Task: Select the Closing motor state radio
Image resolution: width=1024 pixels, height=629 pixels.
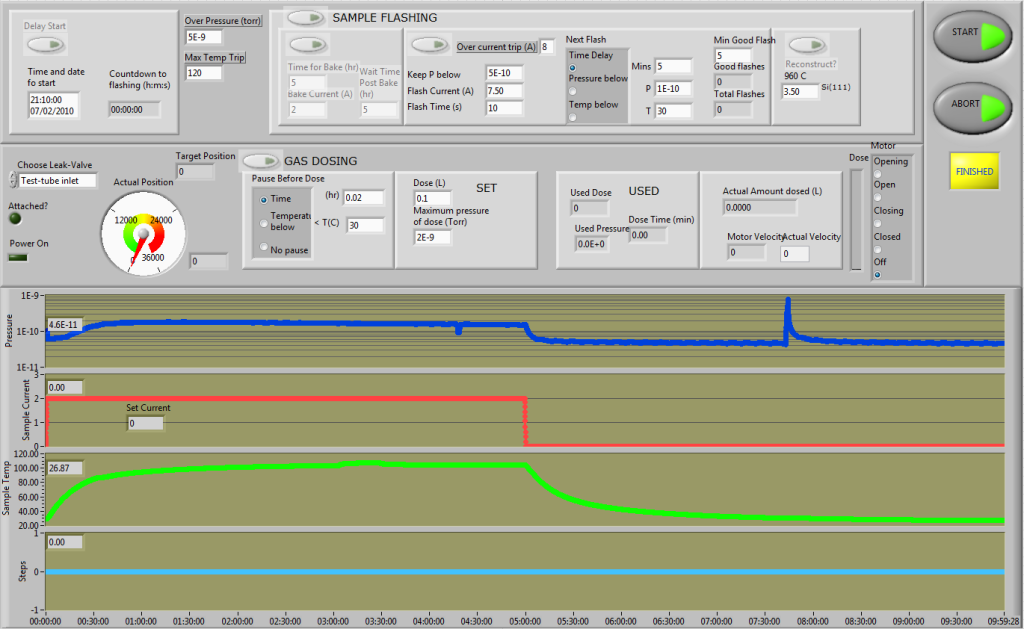Action: click(x=878, y=223)
